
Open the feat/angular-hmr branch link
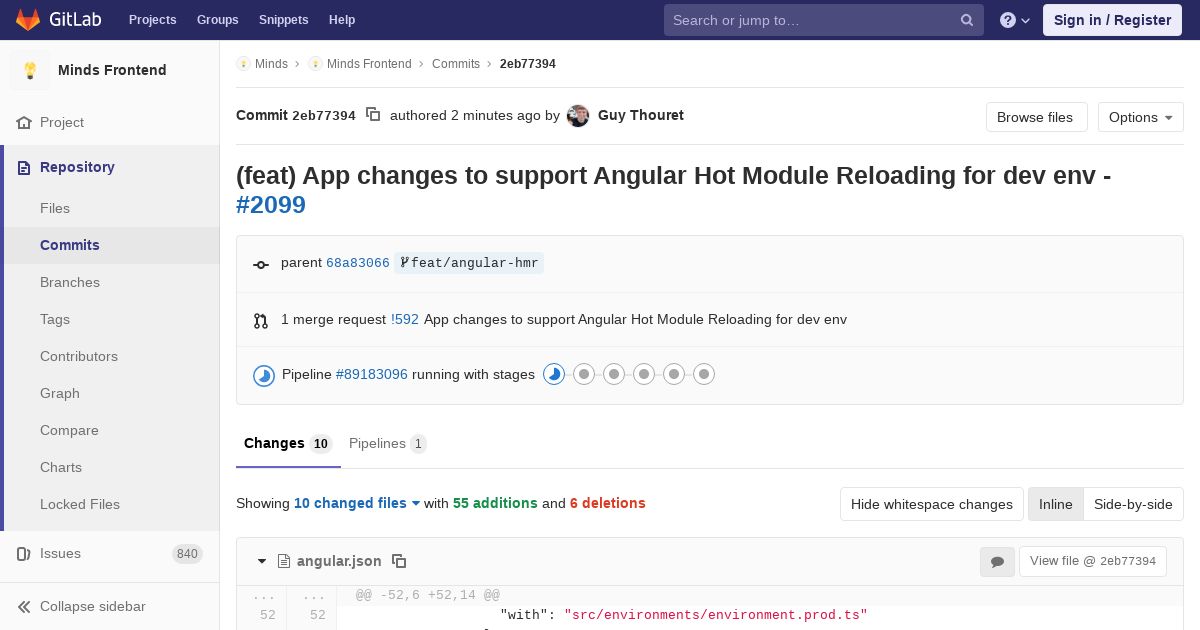tap(469, 264)
